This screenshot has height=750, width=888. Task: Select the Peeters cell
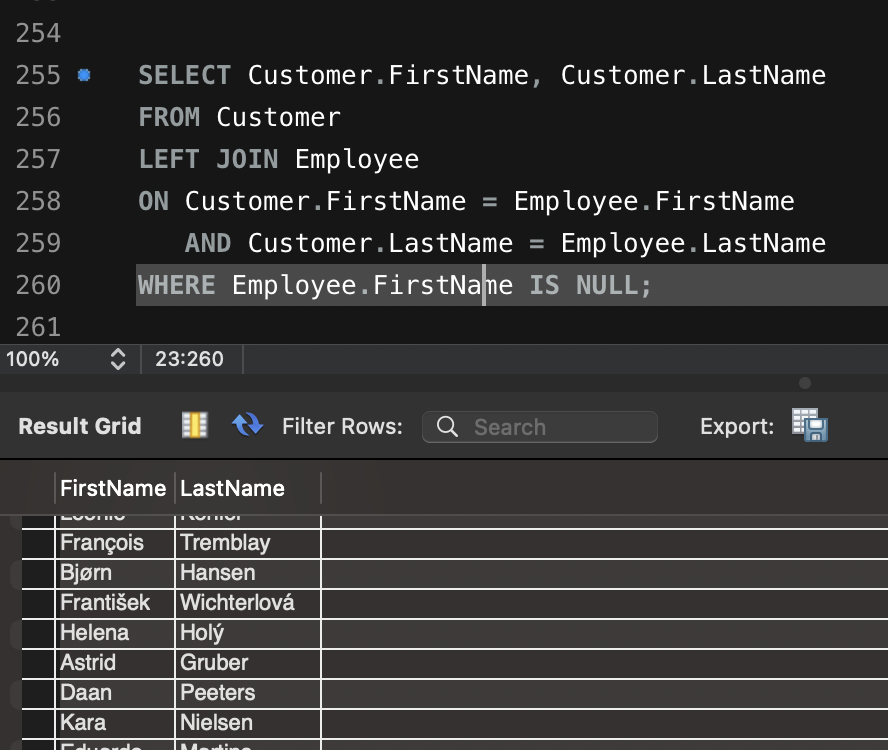coord(248,693)
